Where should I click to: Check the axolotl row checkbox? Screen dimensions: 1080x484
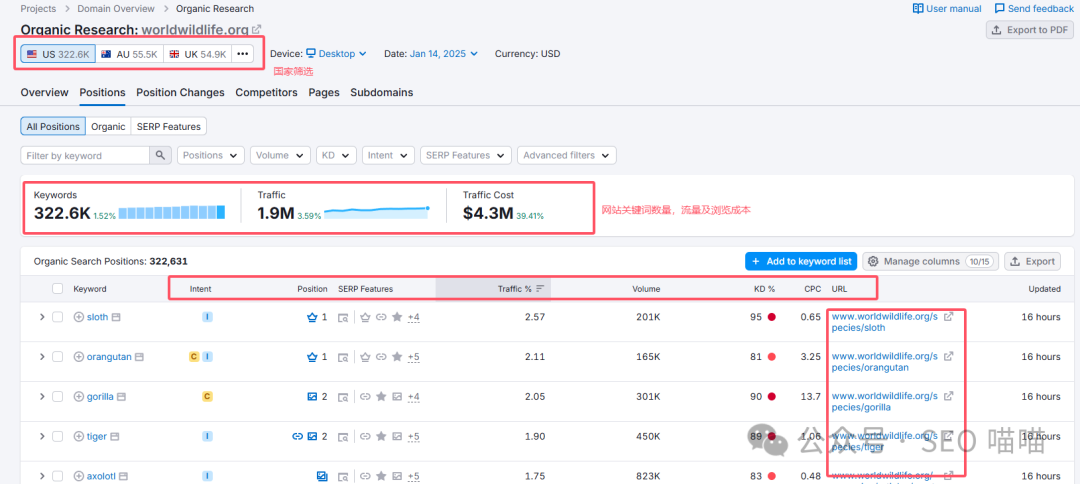coord(58,476)
